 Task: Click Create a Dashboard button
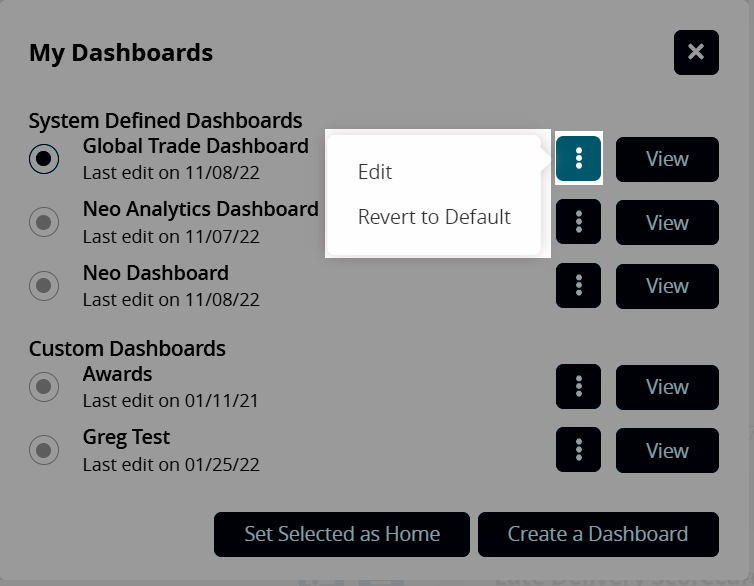(598, 534)
